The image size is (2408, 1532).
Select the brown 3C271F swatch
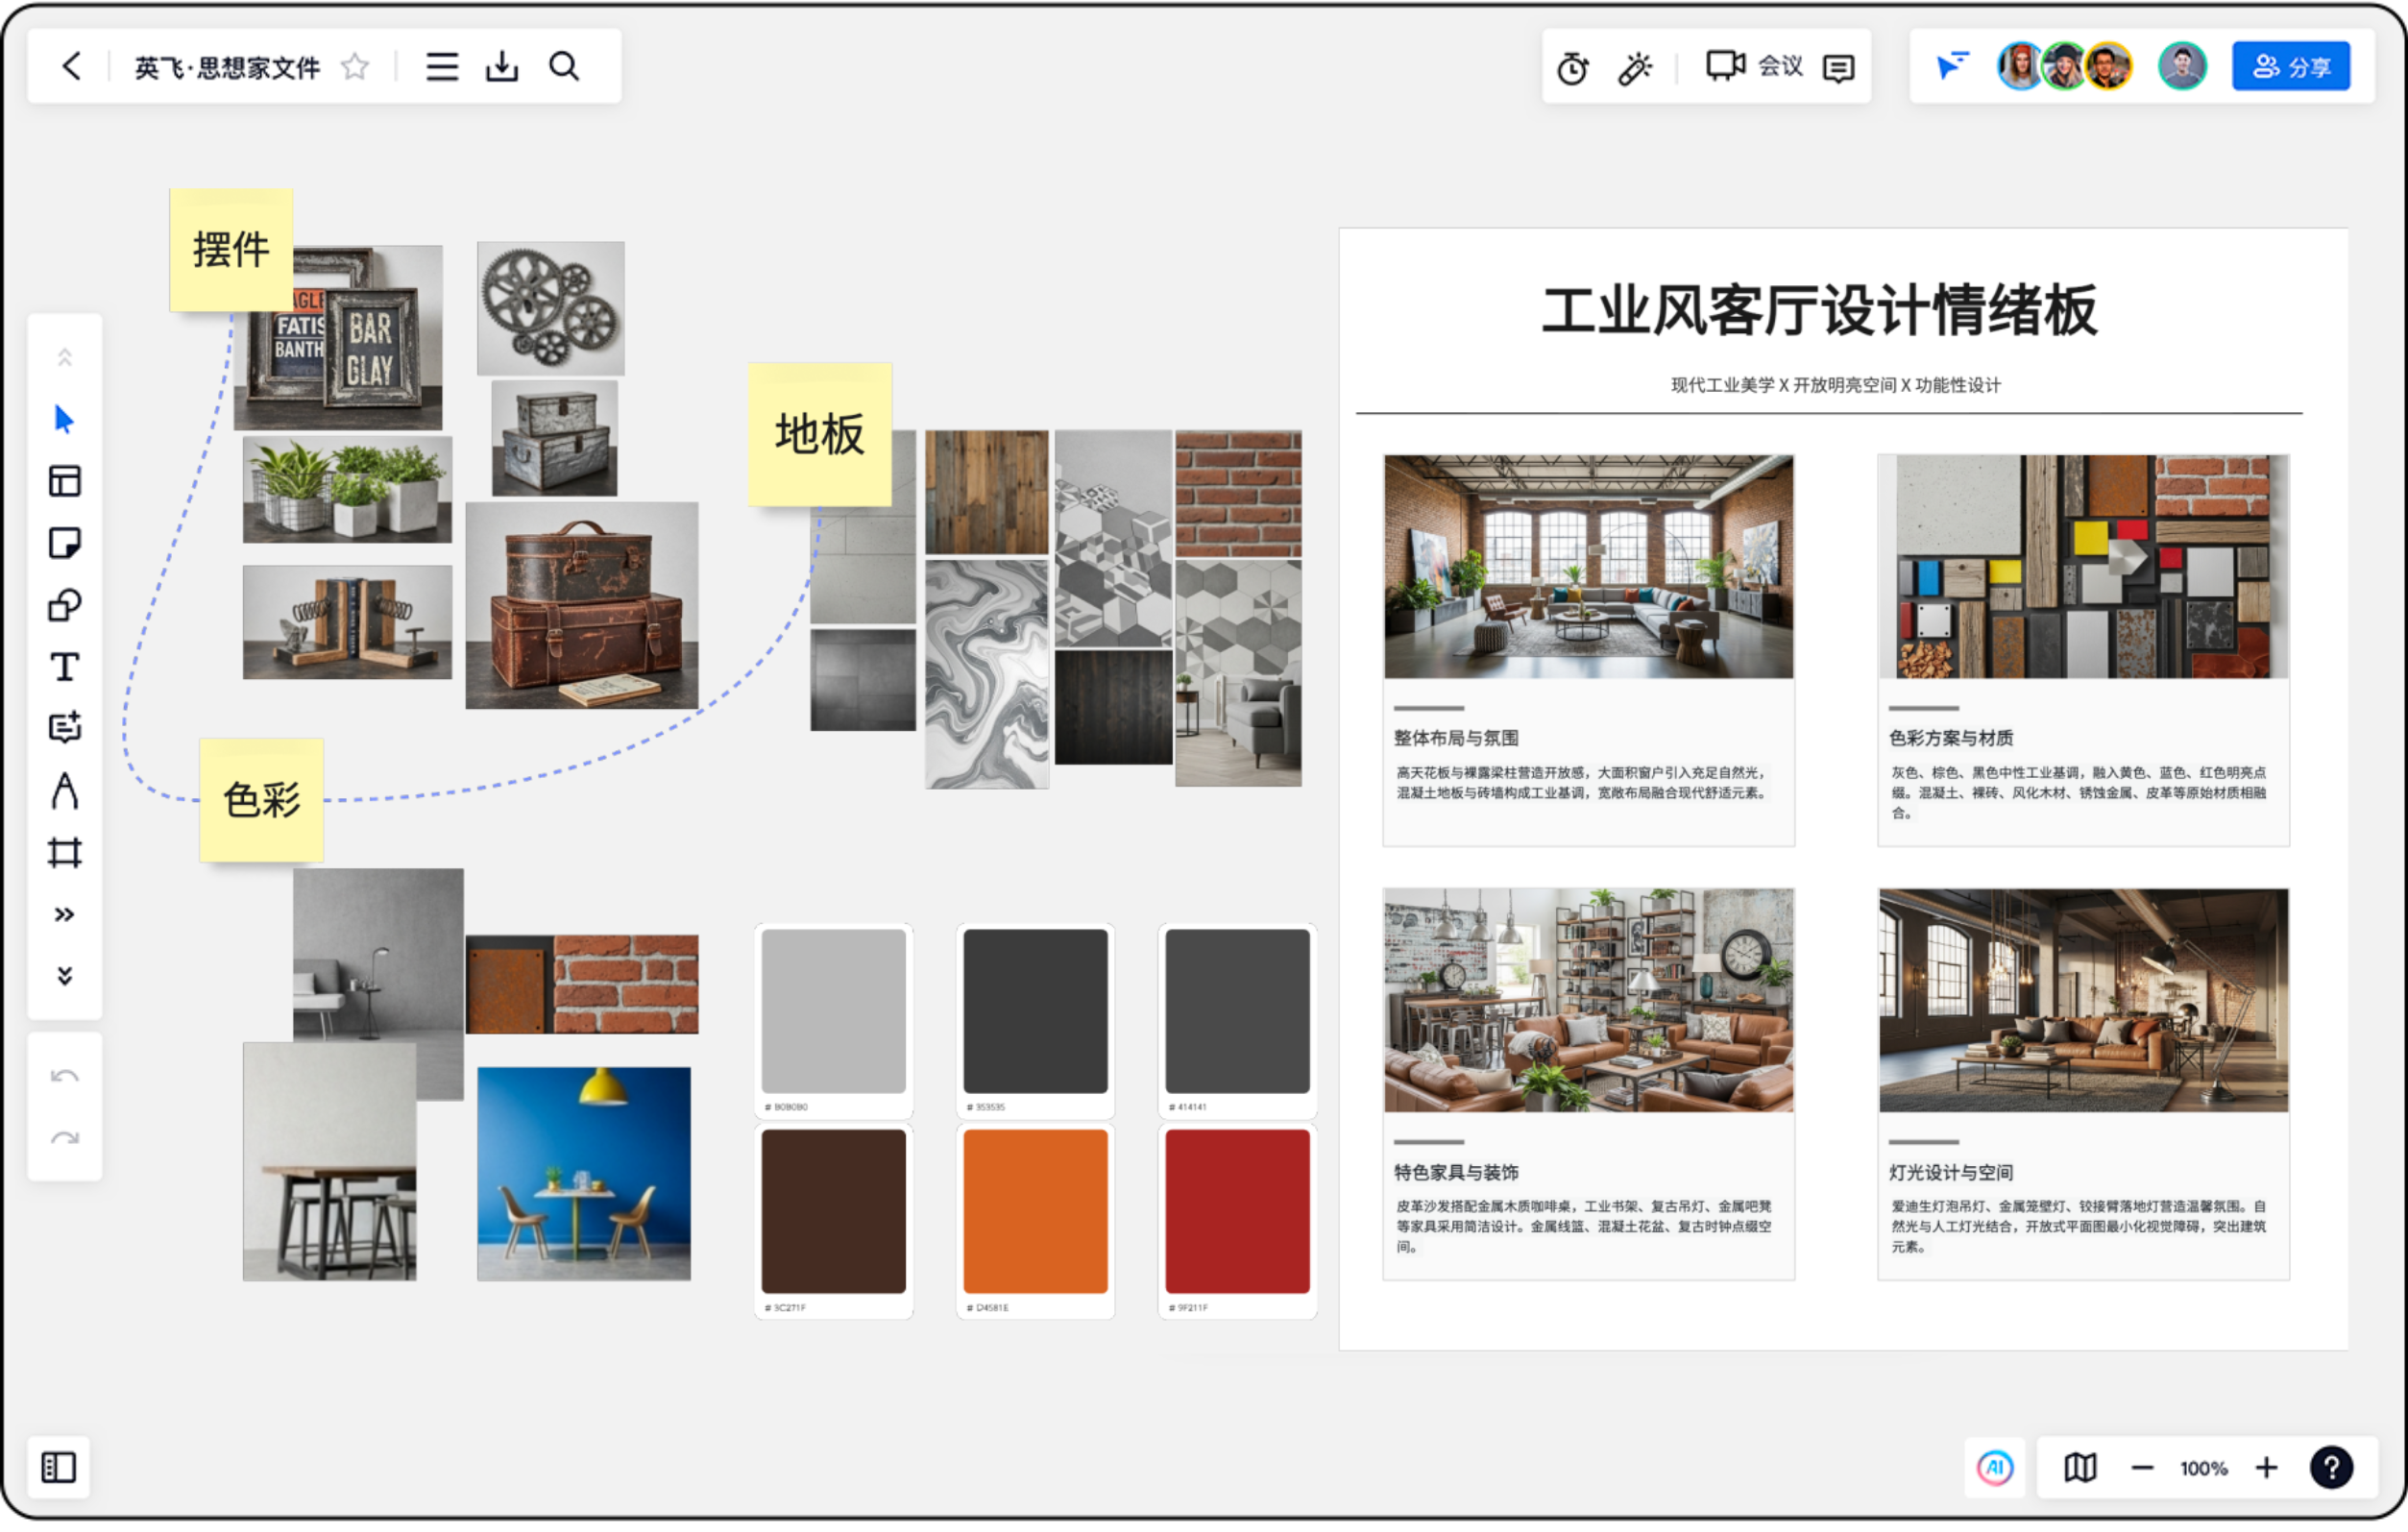tap(834, 1212)
